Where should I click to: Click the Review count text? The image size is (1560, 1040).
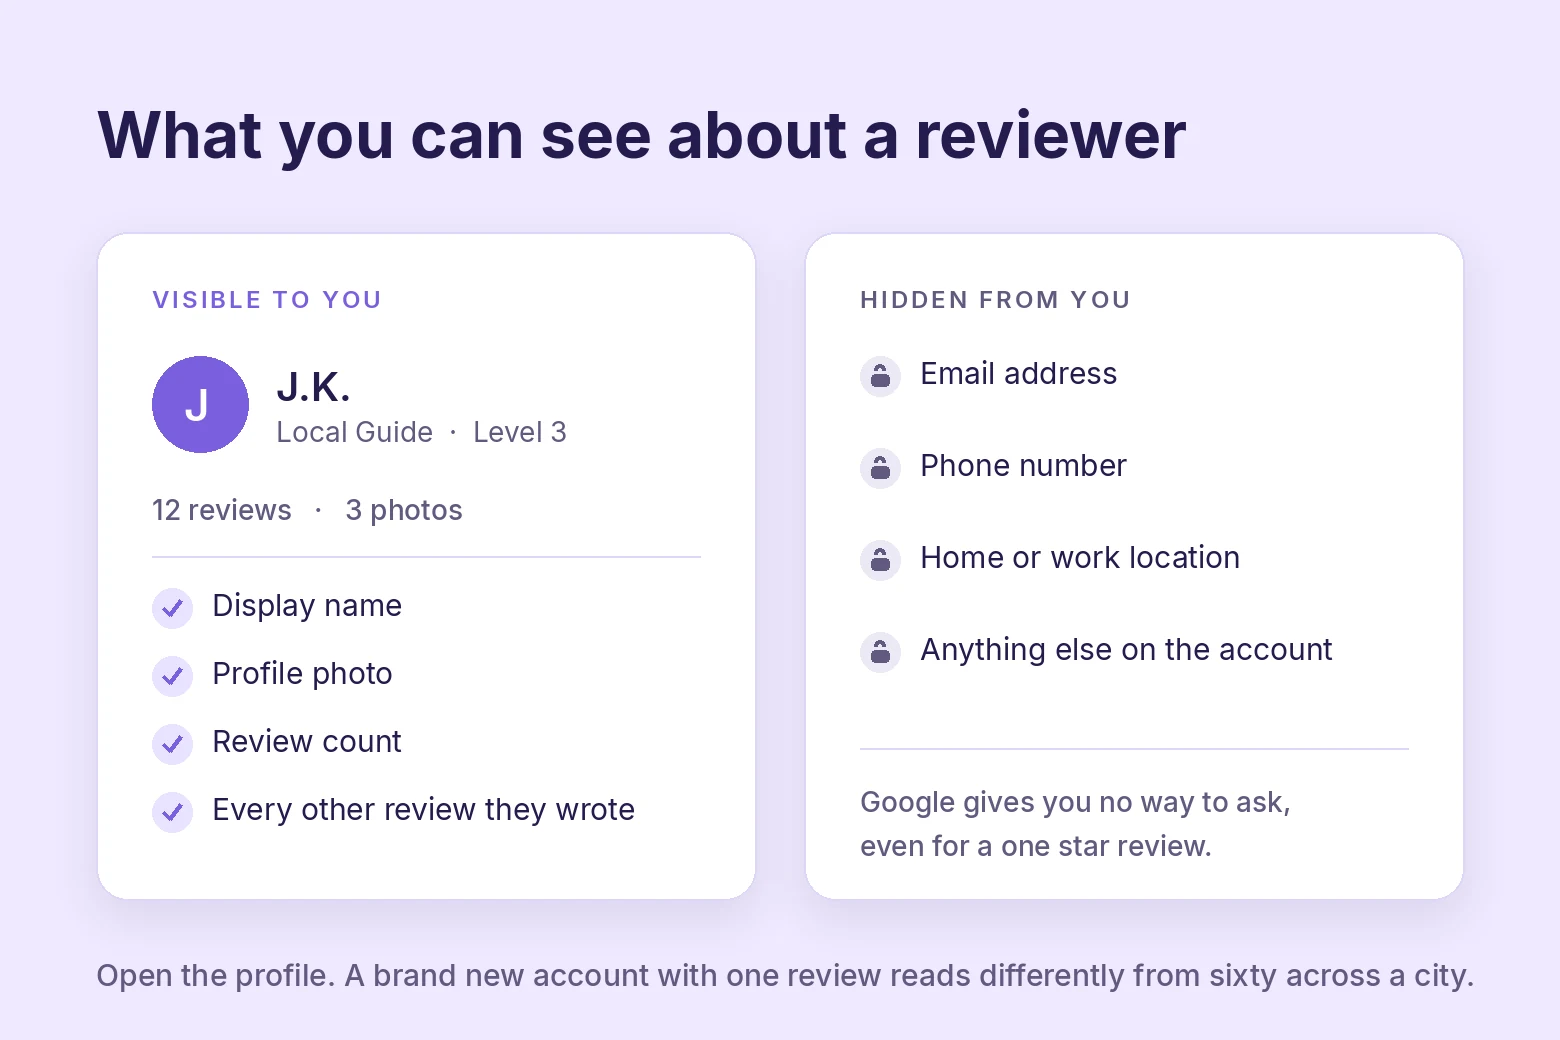[x=307, y=742]
